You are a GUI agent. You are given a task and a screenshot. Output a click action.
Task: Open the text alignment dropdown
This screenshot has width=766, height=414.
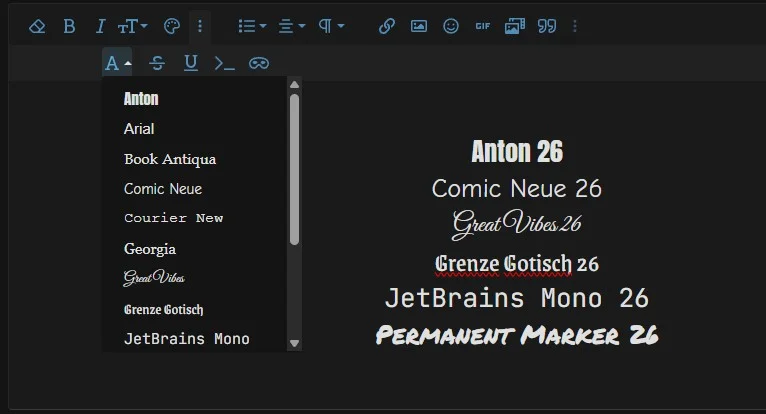[x=292, y=26]
